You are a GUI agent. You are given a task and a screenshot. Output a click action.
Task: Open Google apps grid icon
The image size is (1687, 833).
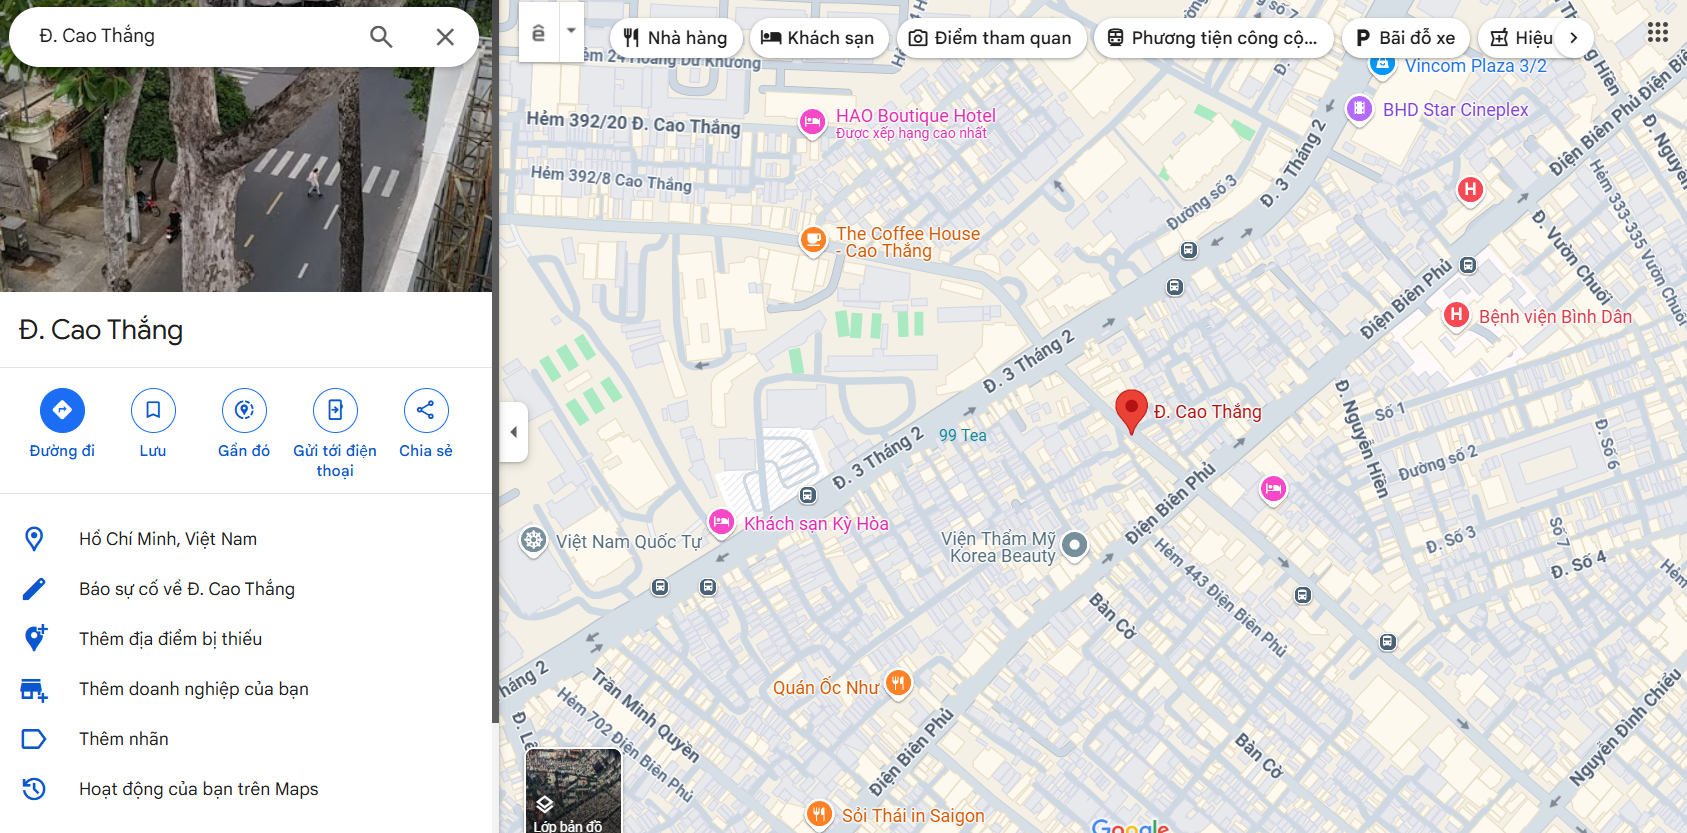click(x=1657, y=33)
